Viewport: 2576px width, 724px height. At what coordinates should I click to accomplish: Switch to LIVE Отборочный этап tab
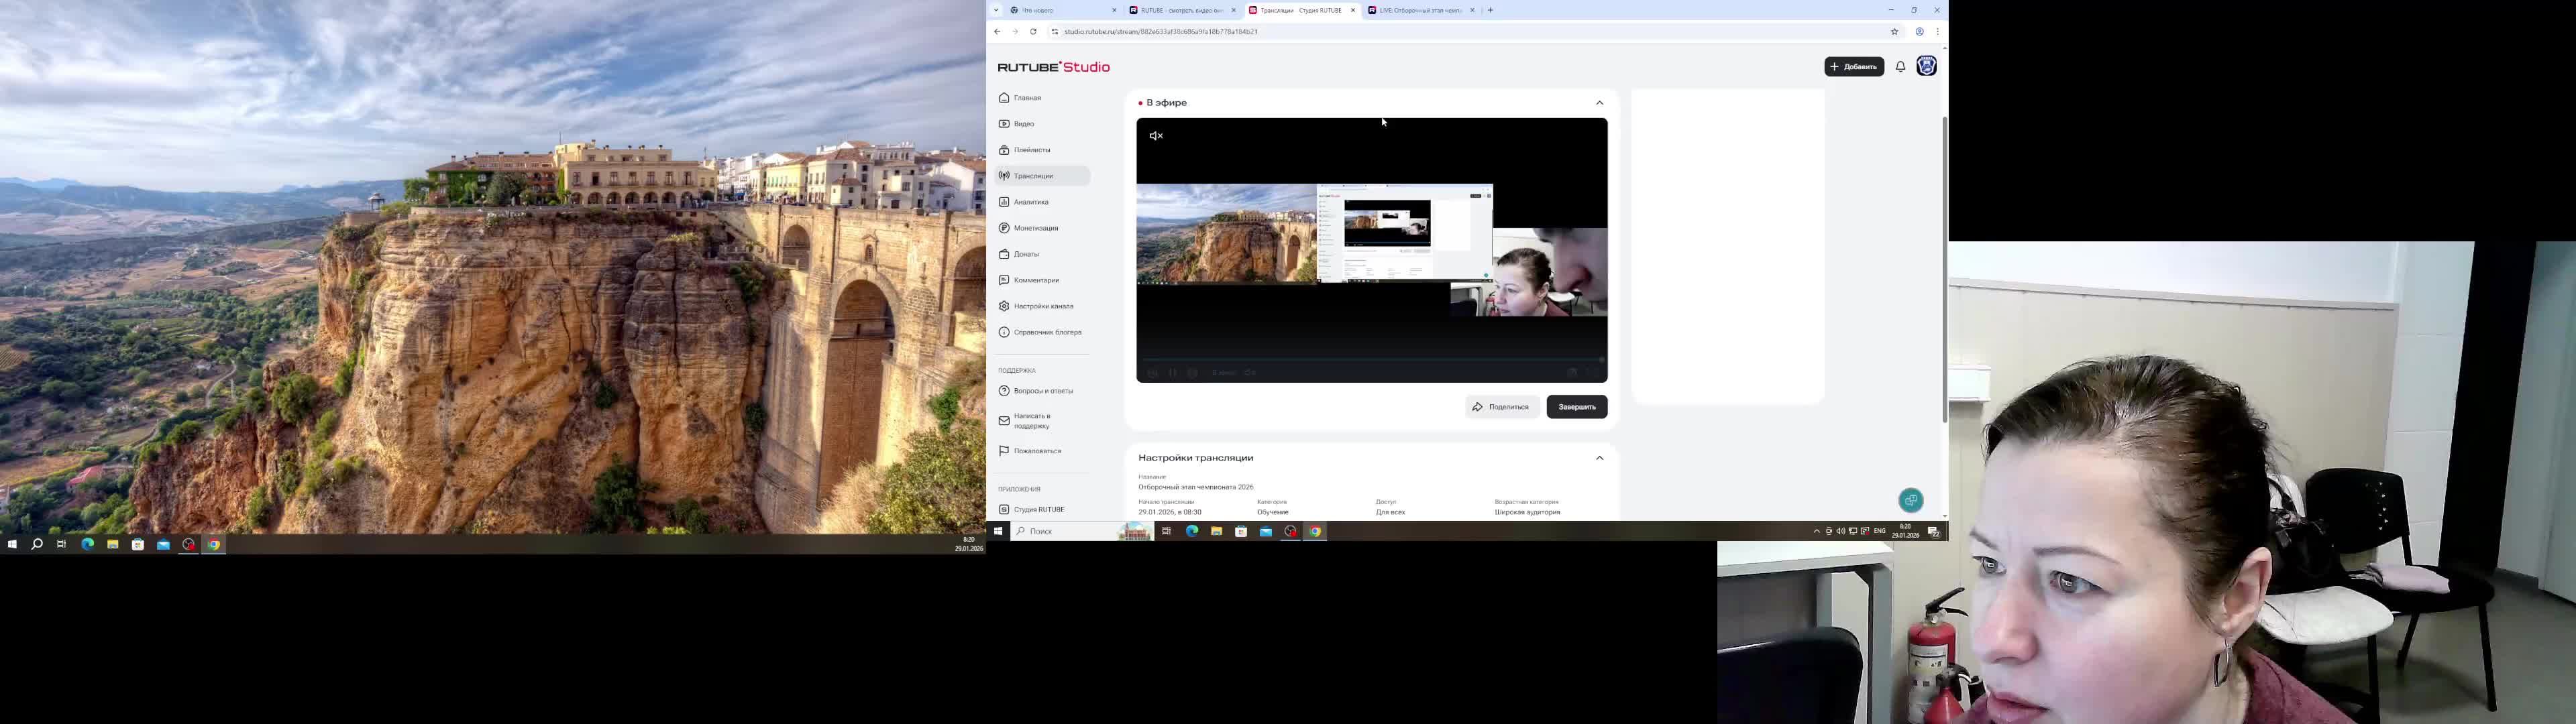point(1420,10)
